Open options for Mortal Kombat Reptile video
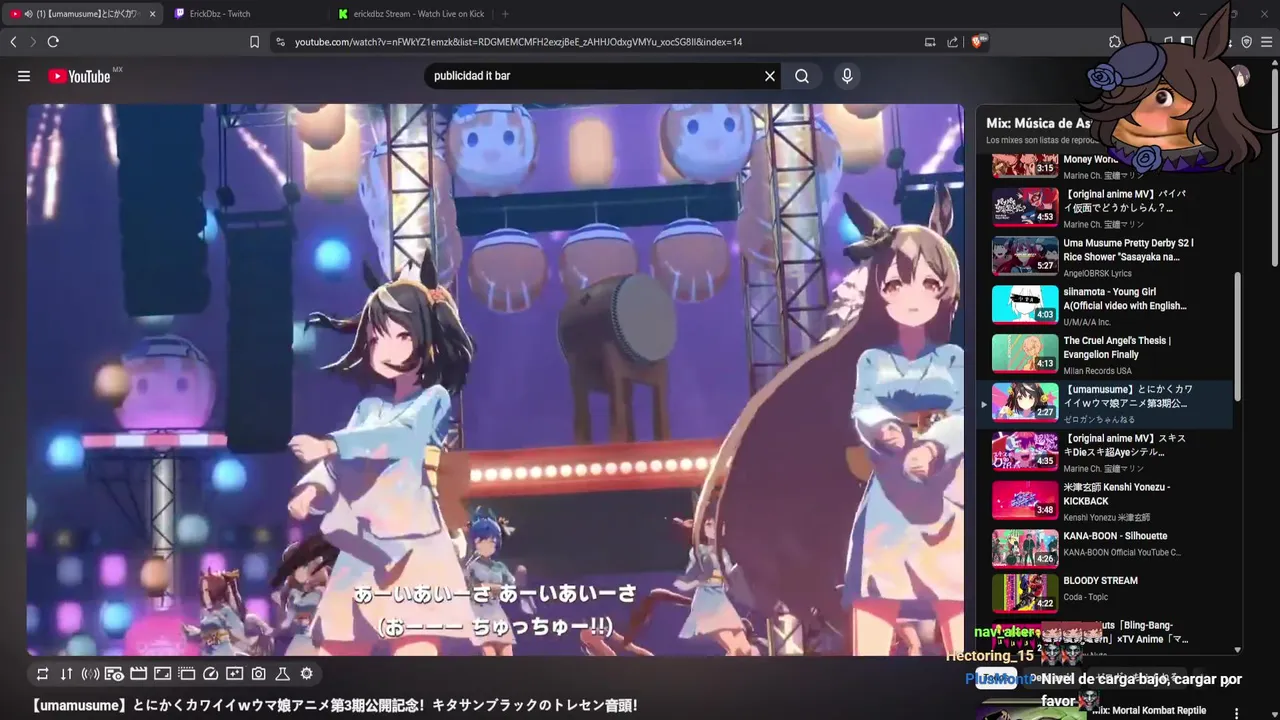 coord(1237,713)
